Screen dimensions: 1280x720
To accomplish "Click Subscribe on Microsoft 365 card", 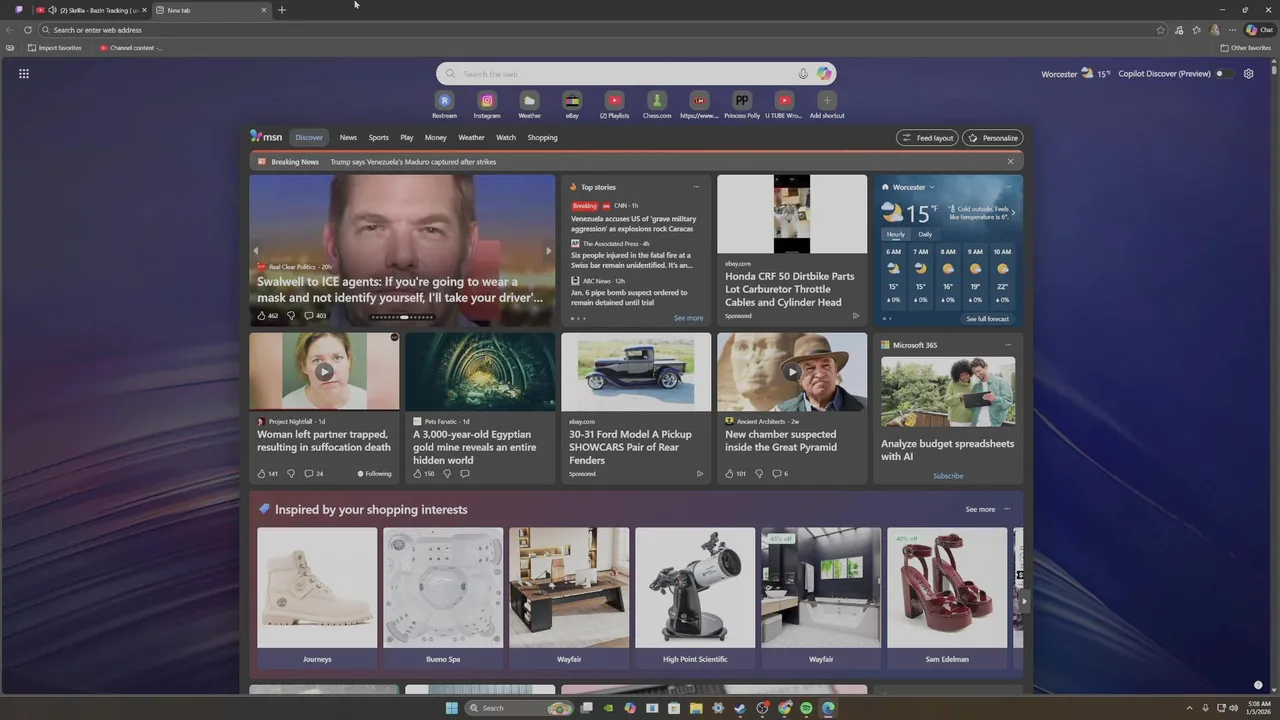I will [948, 476].
